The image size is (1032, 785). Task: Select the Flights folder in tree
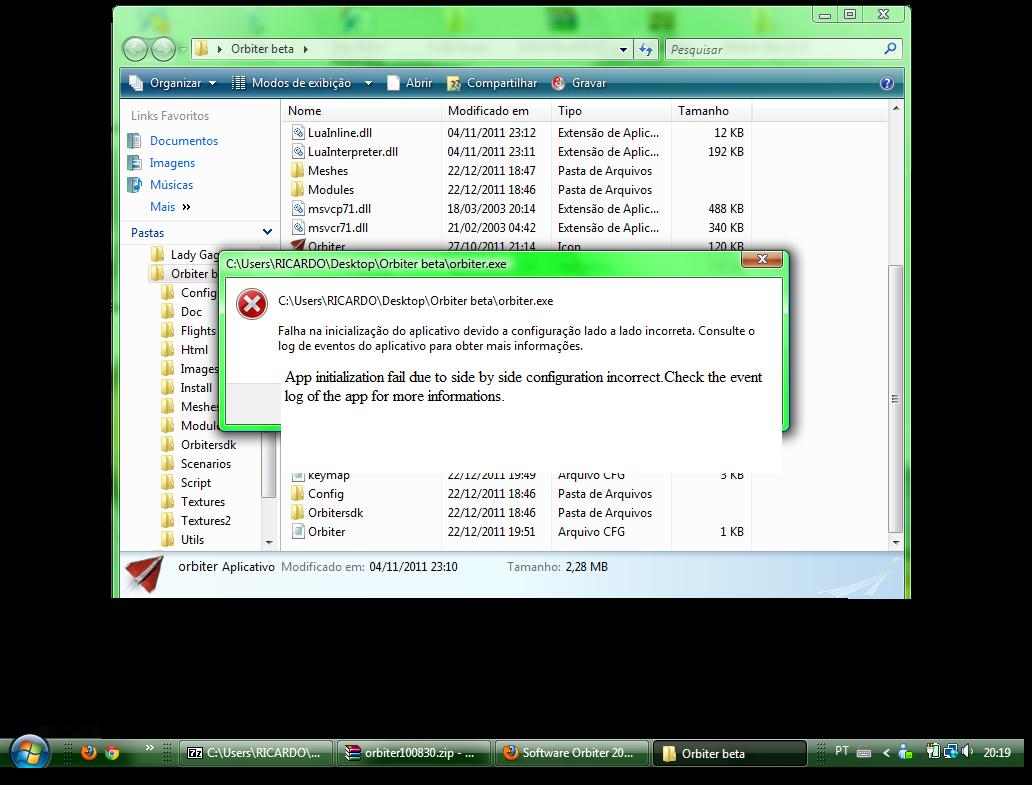[198, 330]
